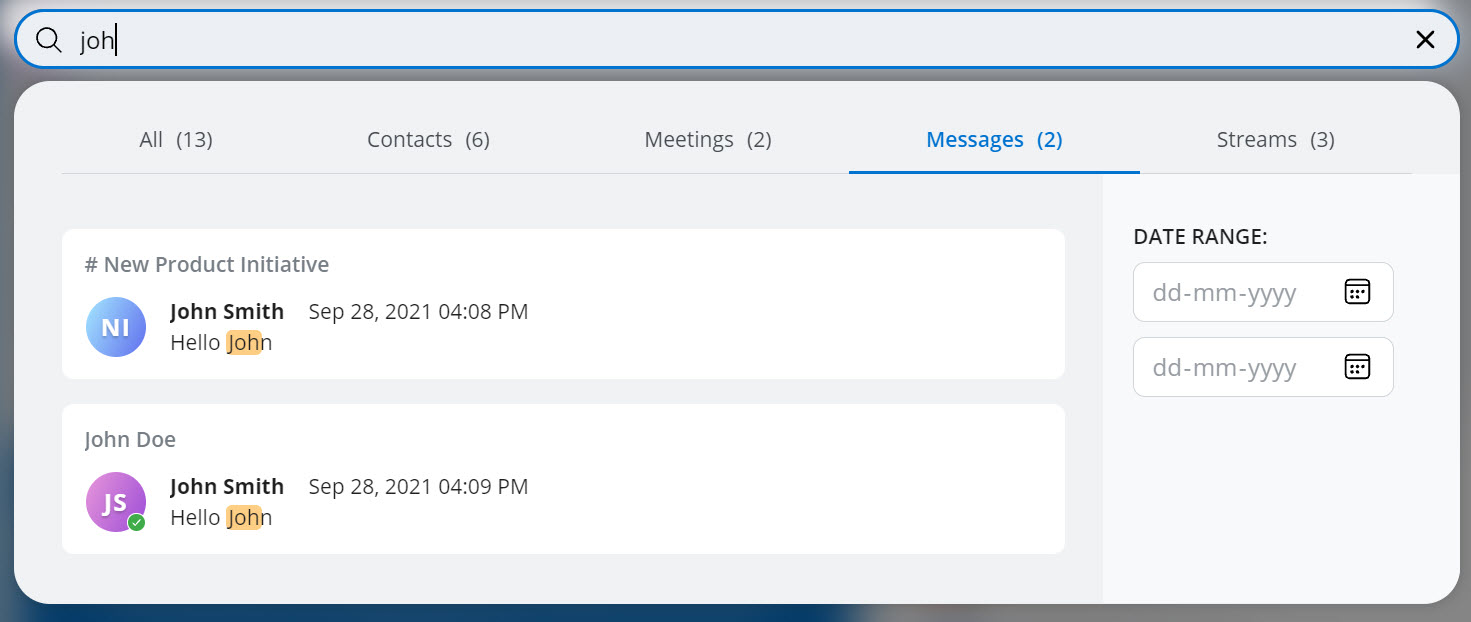The image size is (1471, 622).
Task: Click the search magnifier icon
Action: click(x=49, y=39)
